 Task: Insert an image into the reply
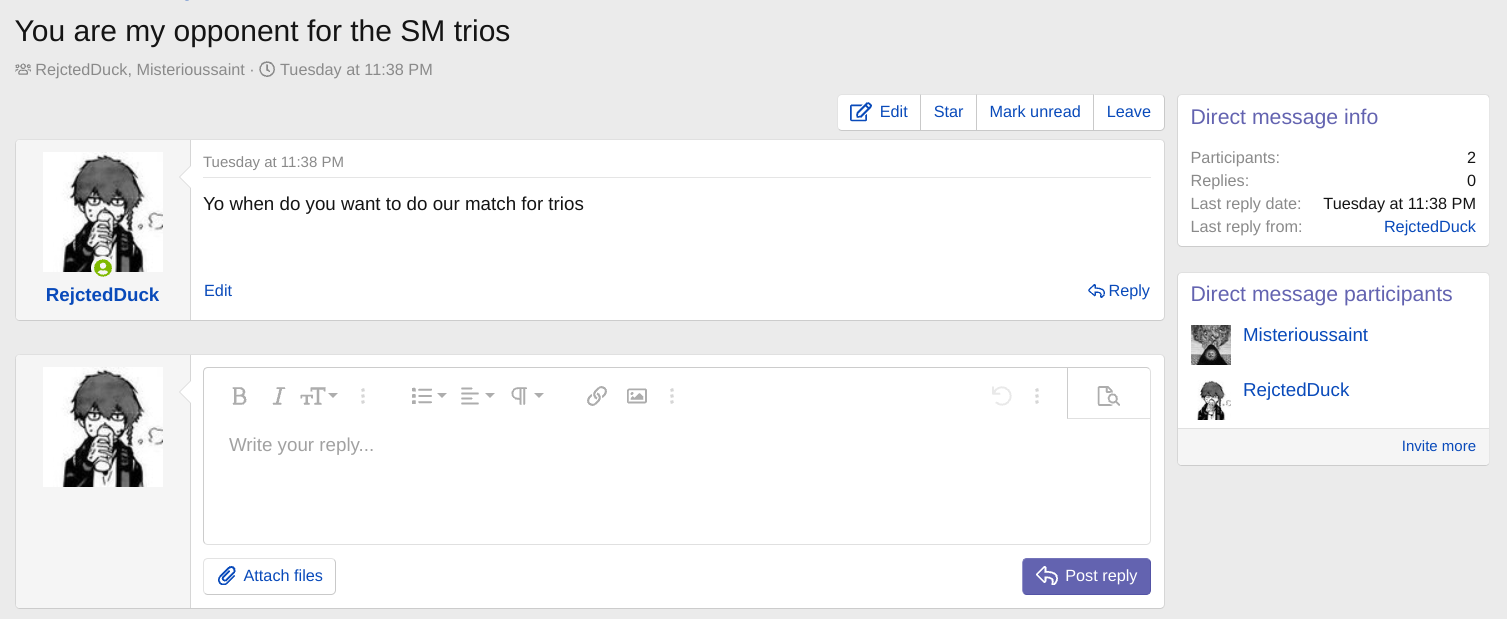pyautogui.click(x=637, y=396)
